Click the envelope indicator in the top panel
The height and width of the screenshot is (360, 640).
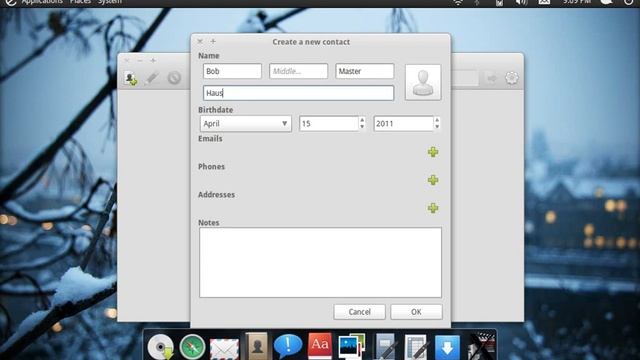(544, 2)
